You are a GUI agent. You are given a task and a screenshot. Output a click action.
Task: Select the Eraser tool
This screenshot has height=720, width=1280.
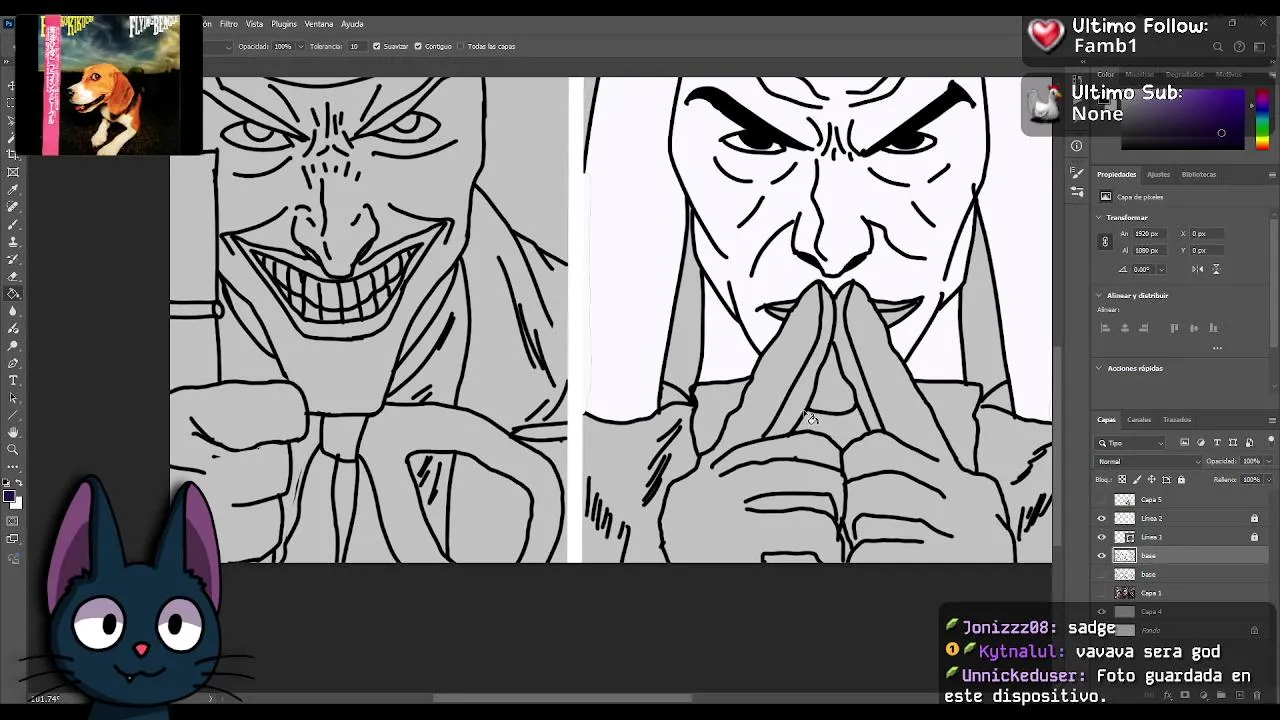[13, 276]
